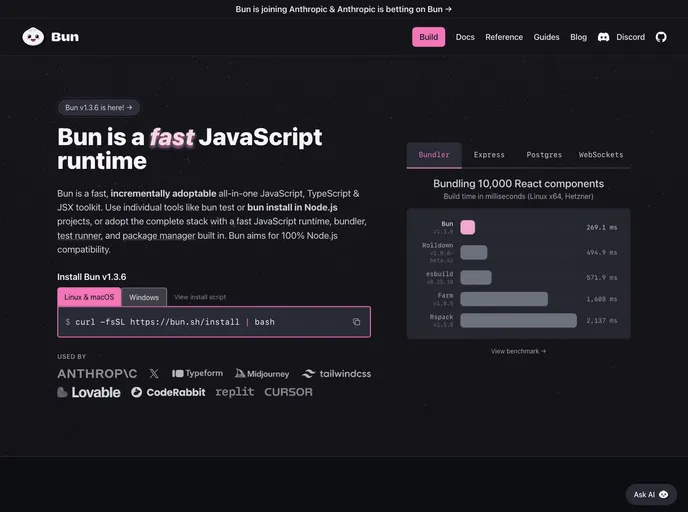
Task: Click the X (Twitter) logo
Action: (x=154, y=373)
